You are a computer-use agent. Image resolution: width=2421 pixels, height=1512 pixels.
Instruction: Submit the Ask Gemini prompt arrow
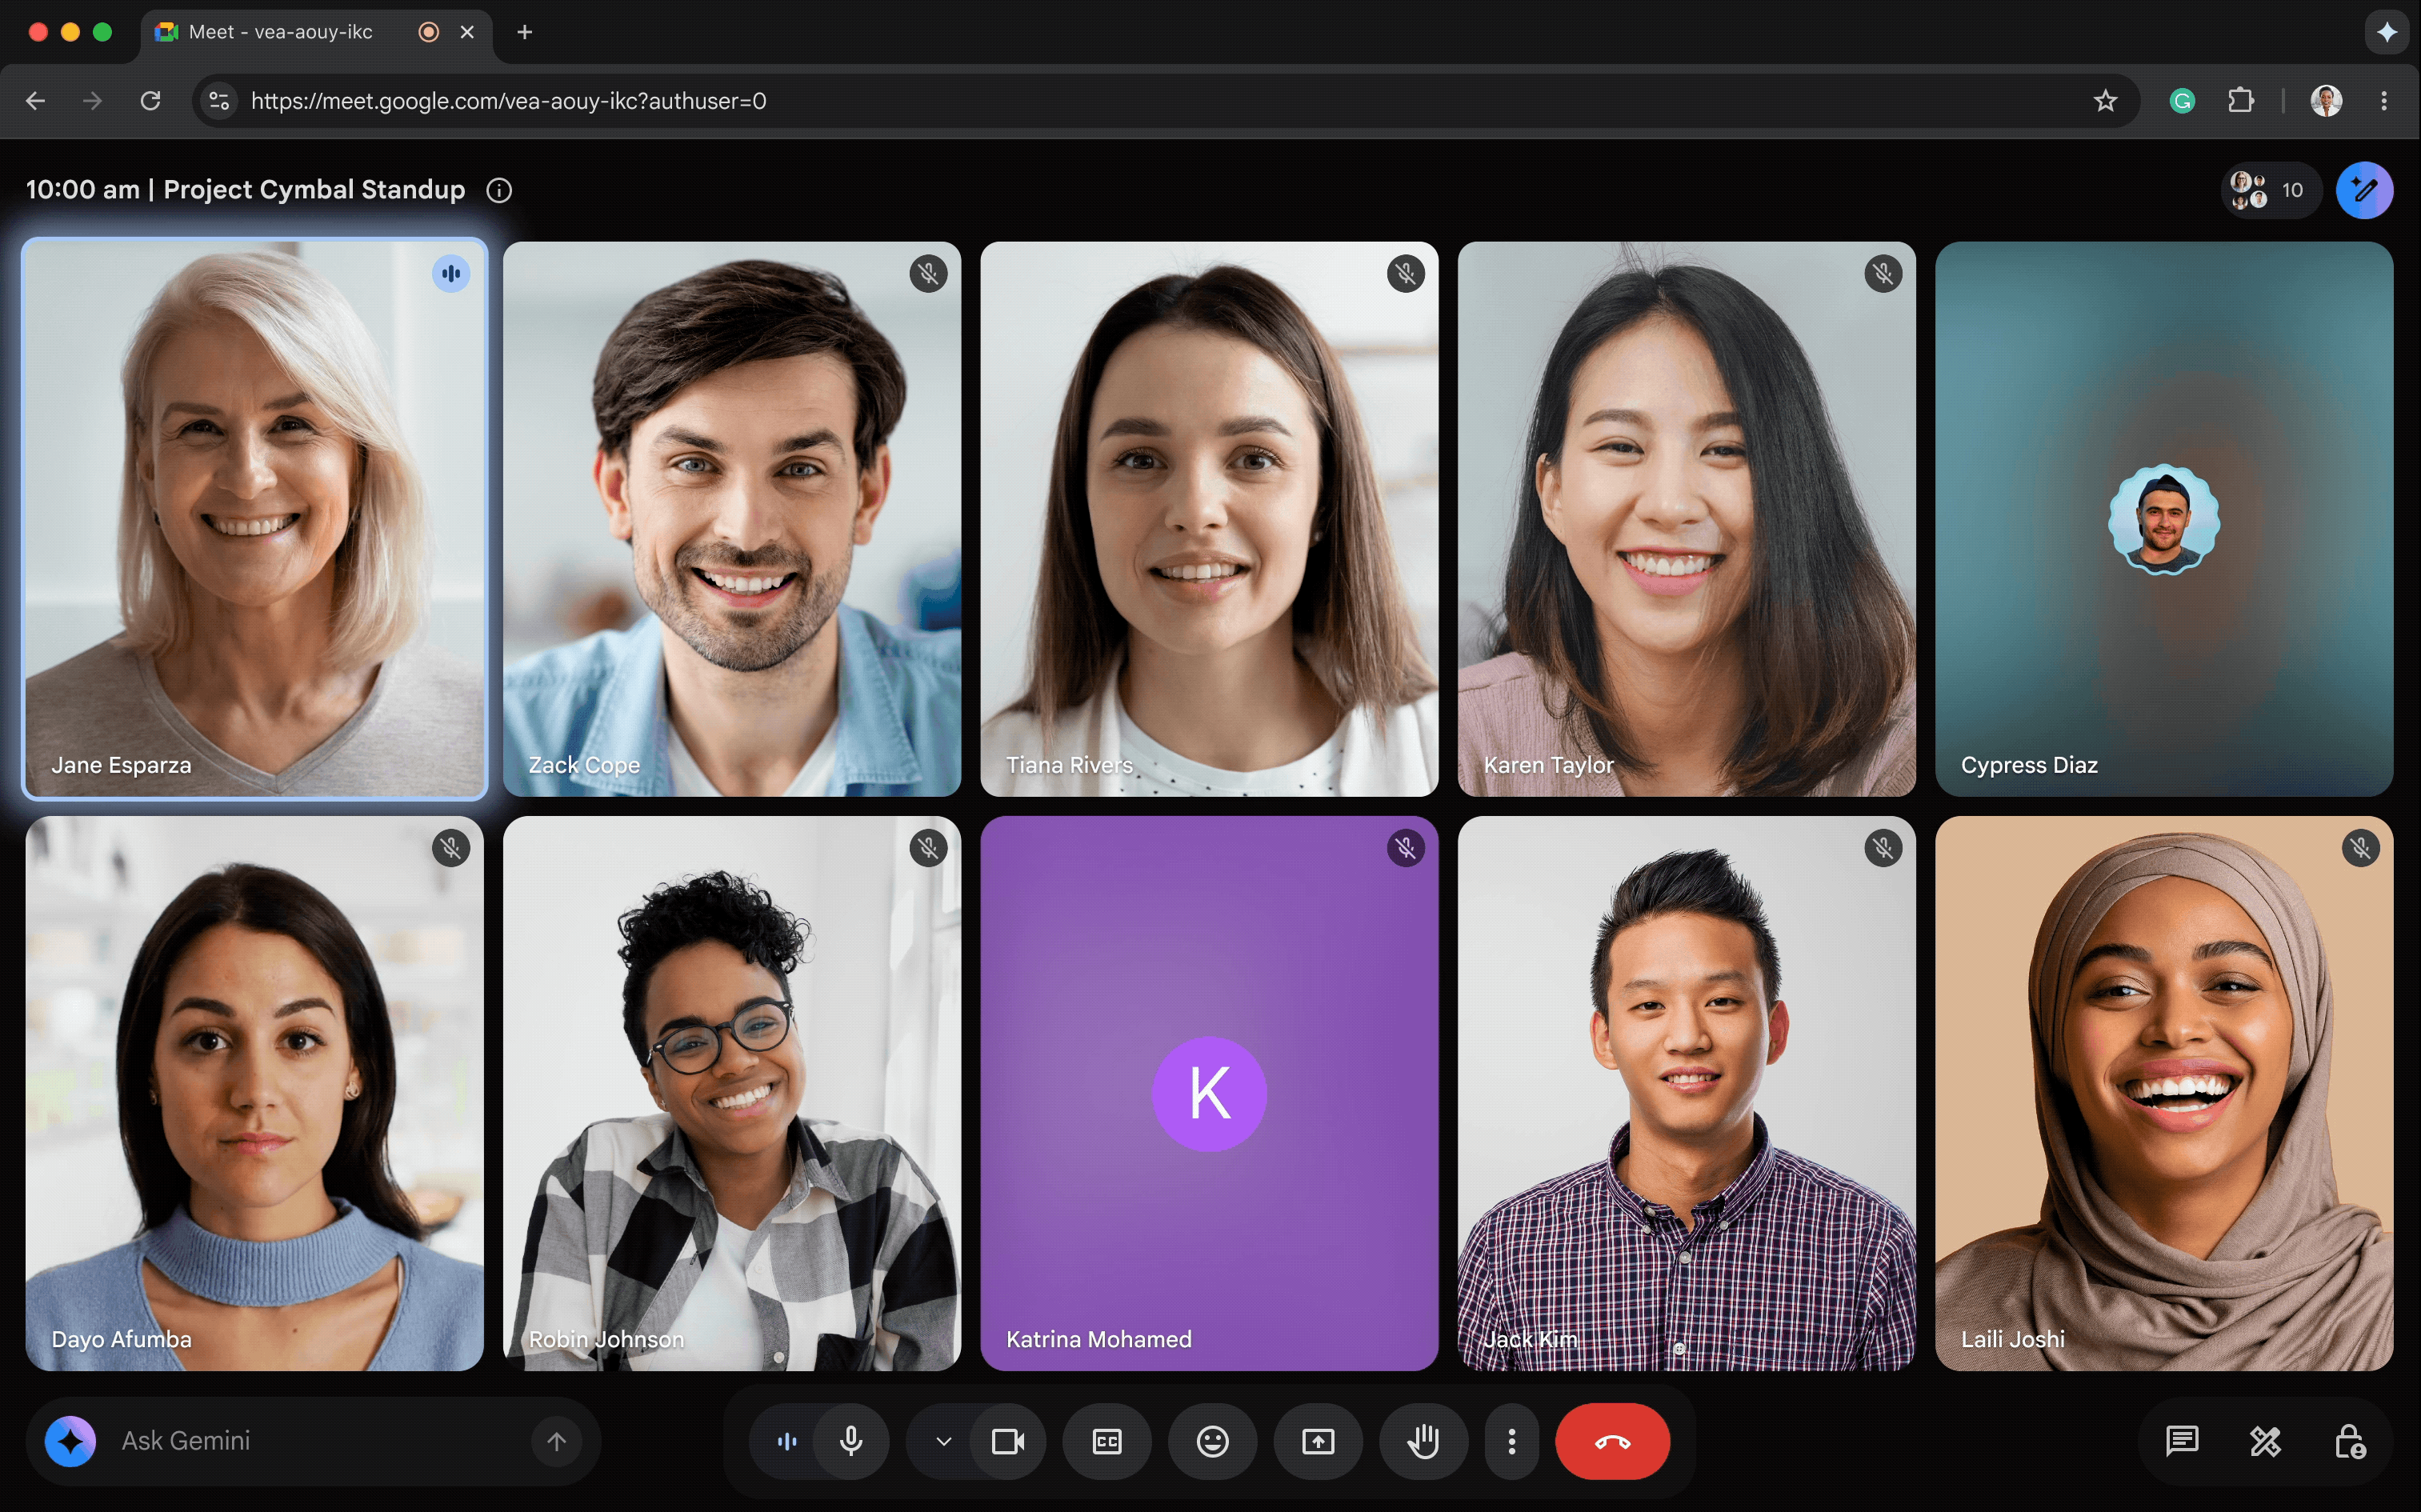(x=557, y=1441)
